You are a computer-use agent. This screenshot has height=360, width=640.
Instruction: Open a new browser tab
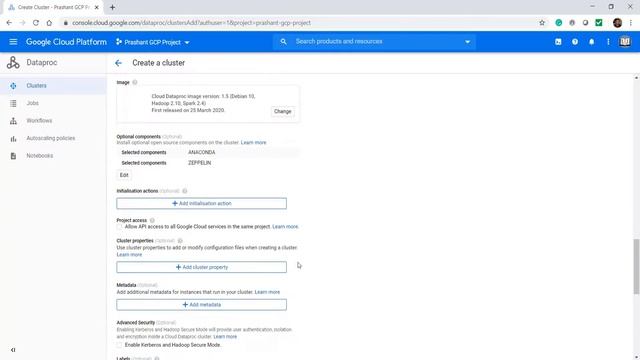coord(112,7)
